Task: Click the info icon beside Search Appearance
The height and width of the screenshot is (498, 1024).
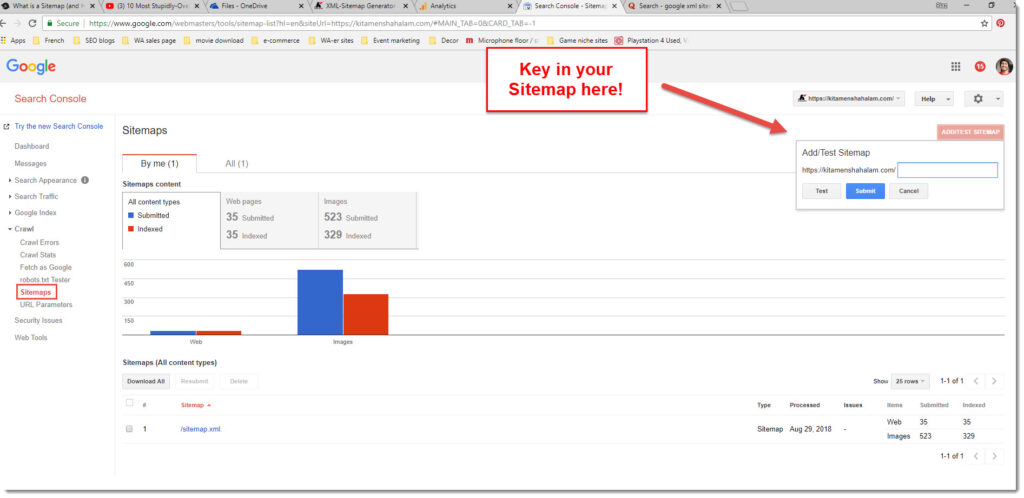Action: tap(85, 180)
